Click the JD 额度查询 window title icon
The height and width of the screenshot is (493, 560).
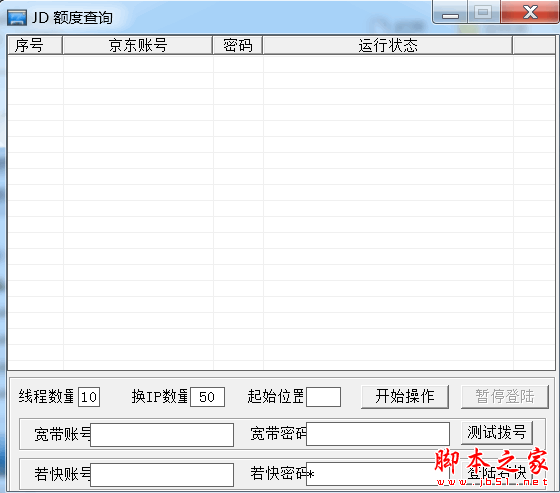(x=17, y=17)
